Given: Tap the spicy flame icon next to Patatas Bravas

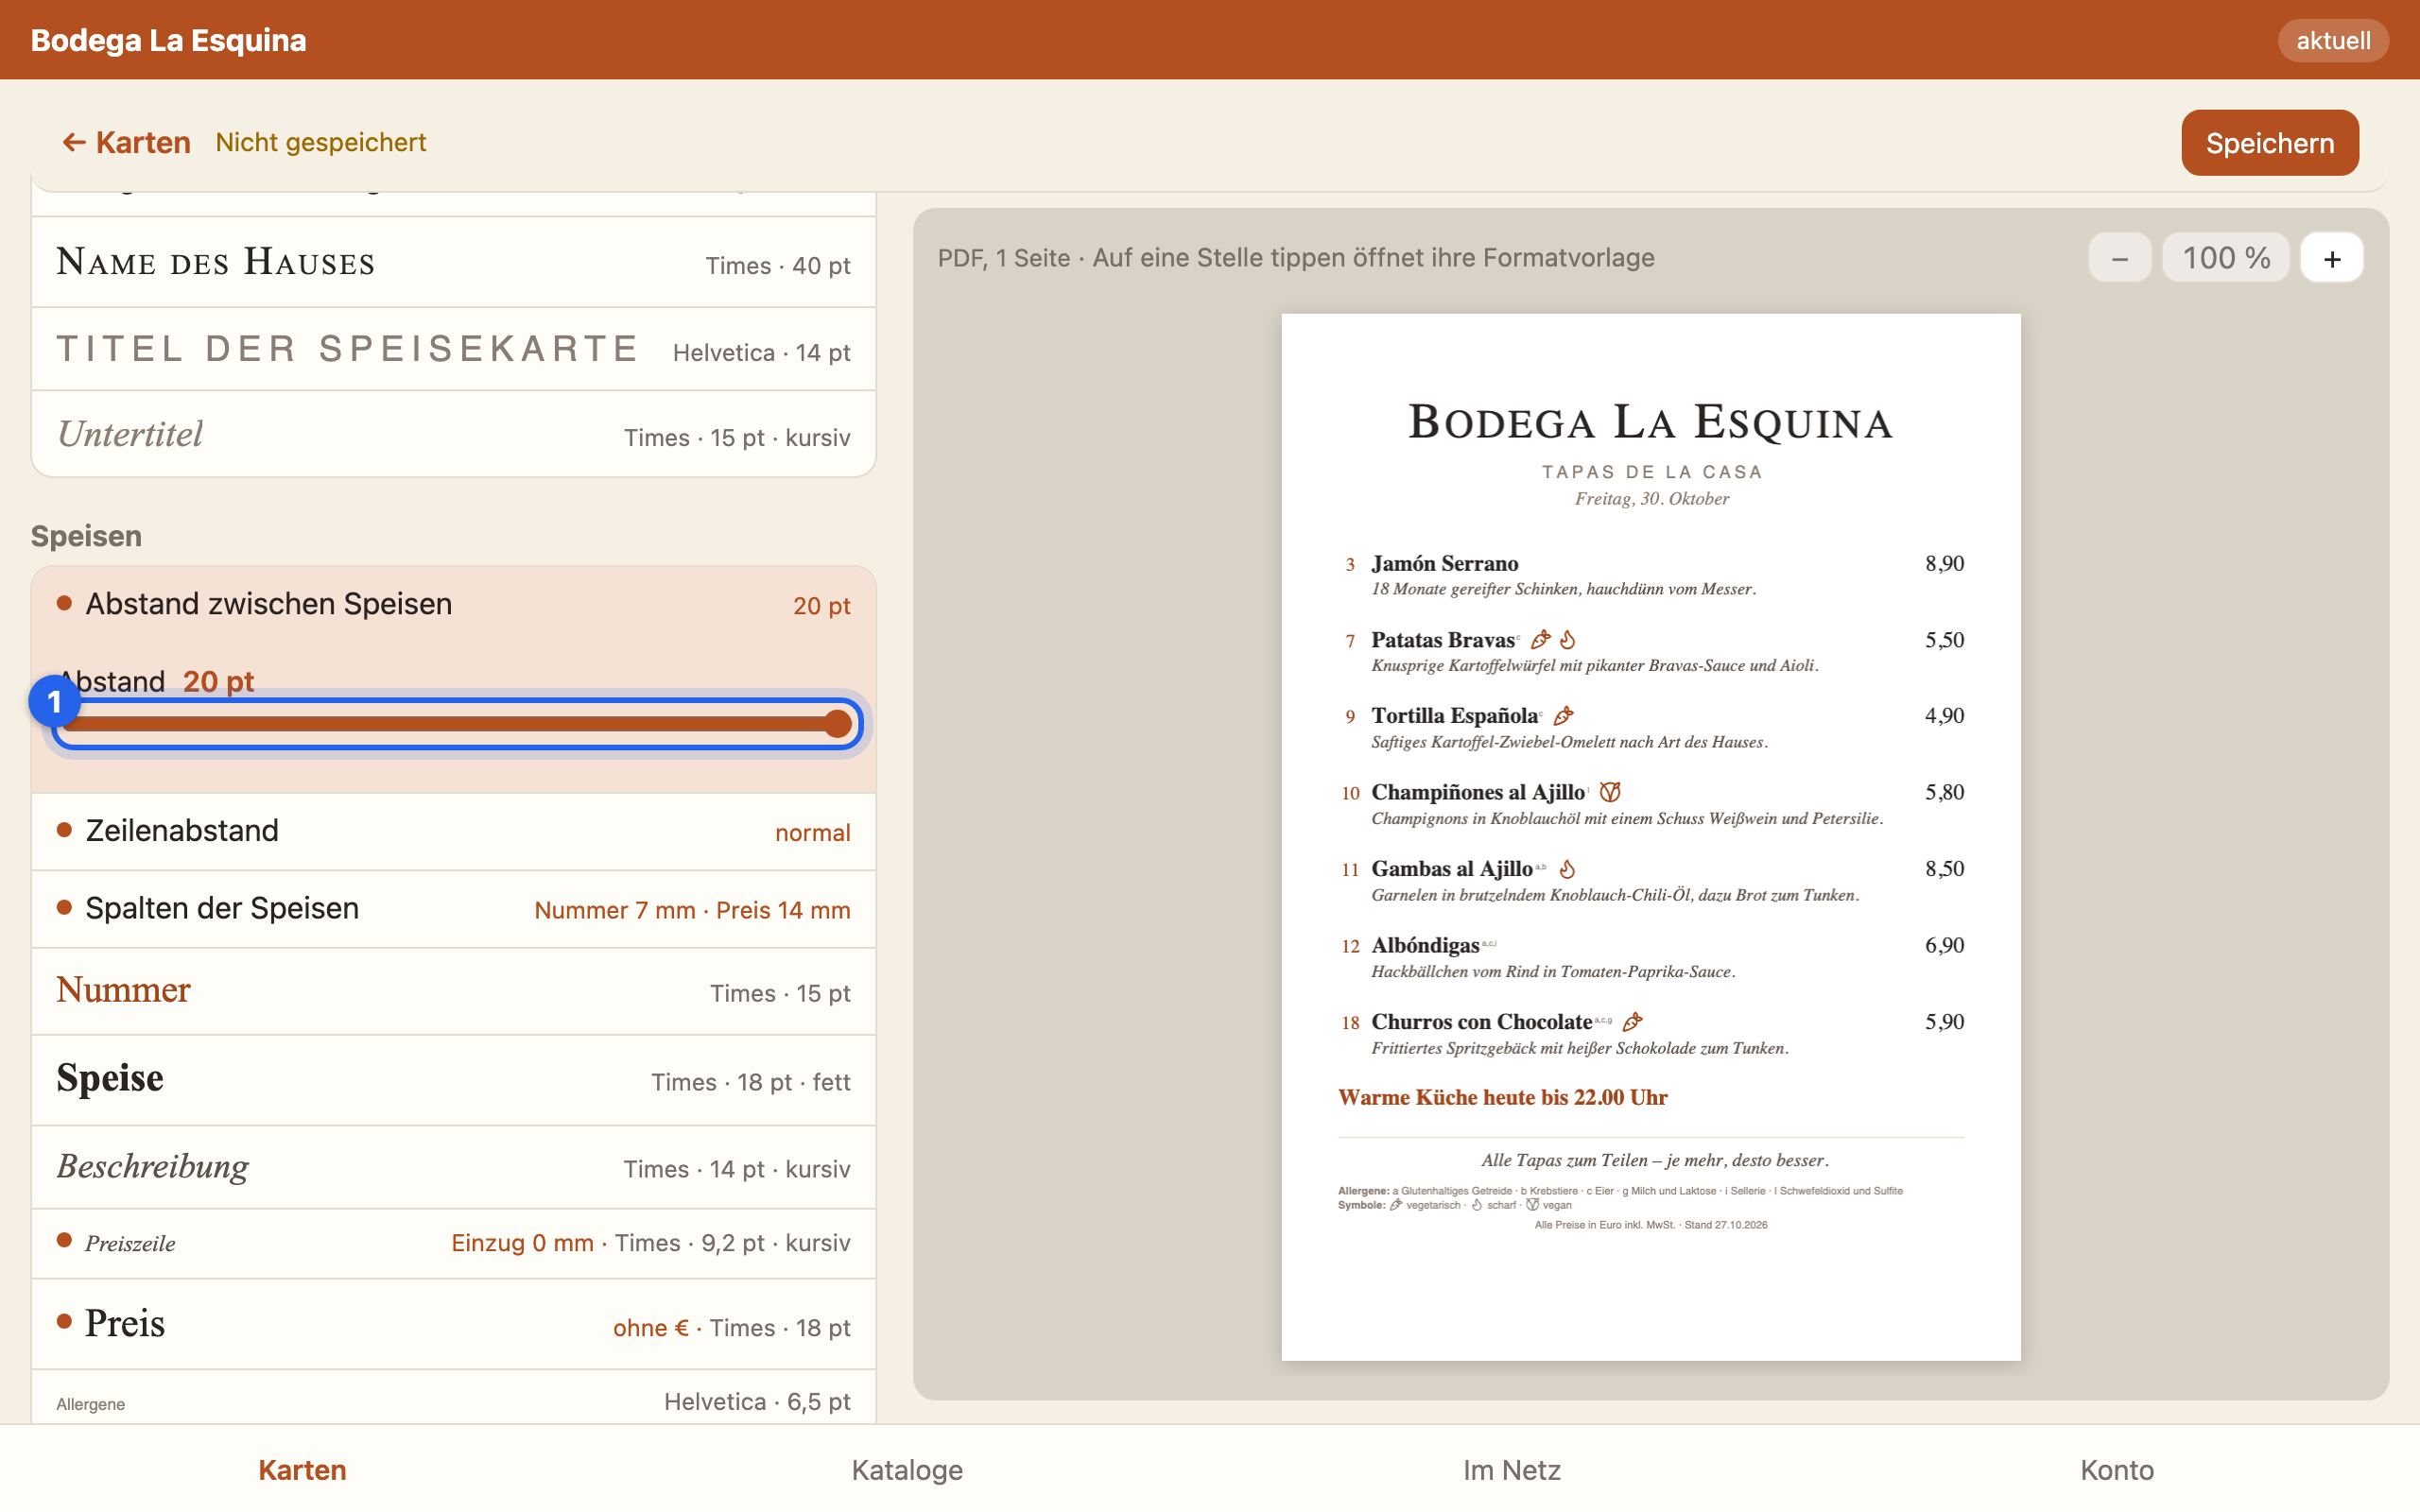Looking at the screenshot, I should [x=1568, y=639].
